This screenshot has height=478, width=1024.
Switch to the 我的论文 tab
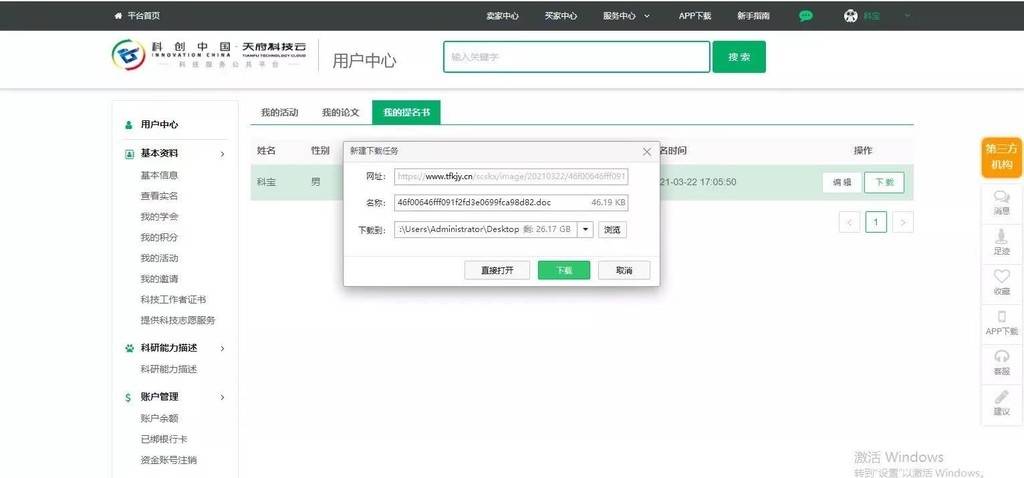[x=340, y=113]
